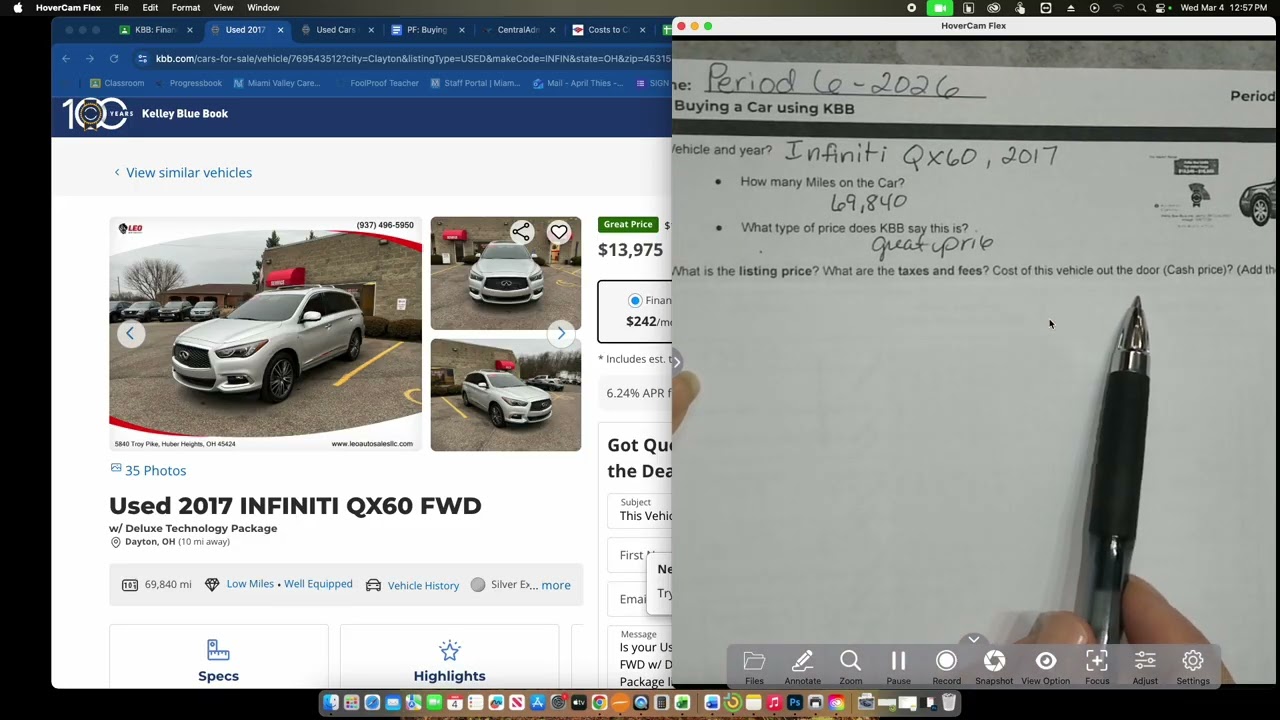Open the Format menu
This screenshot has height=720, width=1280.
(x=186, y=8)
